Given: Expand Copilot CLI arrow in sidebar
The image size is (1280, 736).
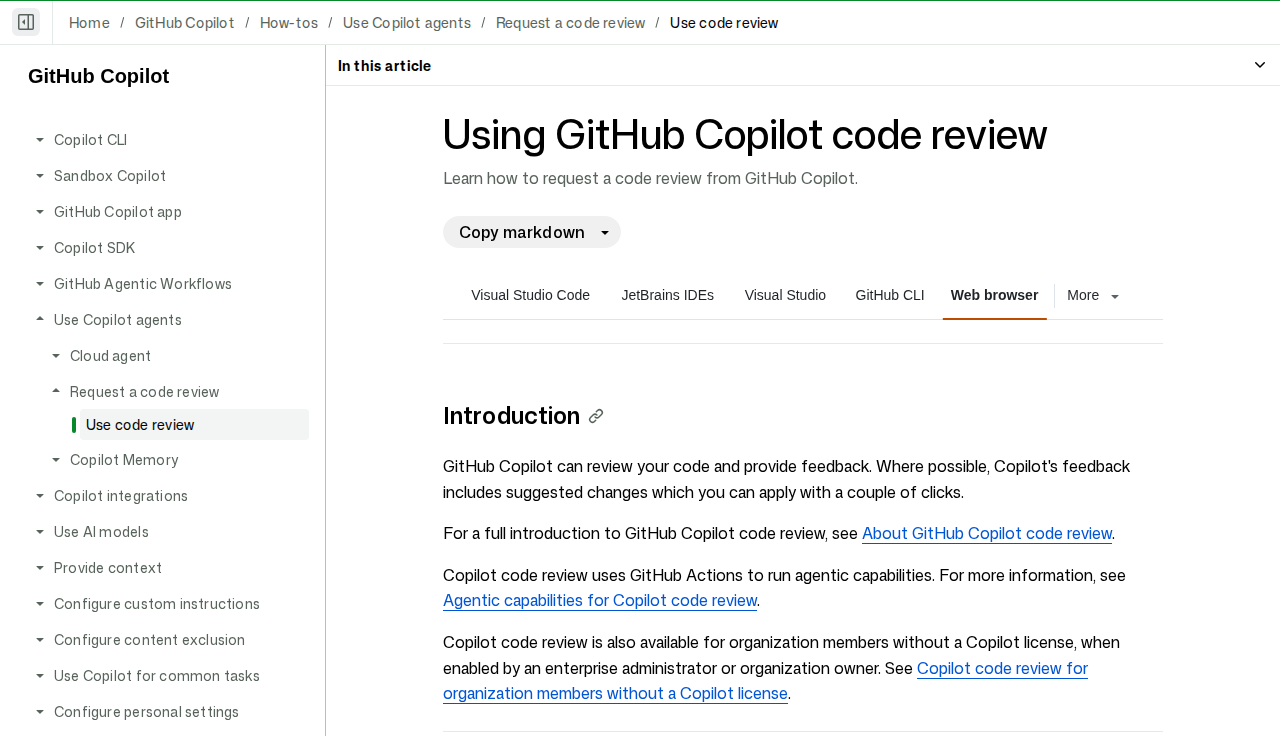Looking at the screenshot, I should point(40,140).
